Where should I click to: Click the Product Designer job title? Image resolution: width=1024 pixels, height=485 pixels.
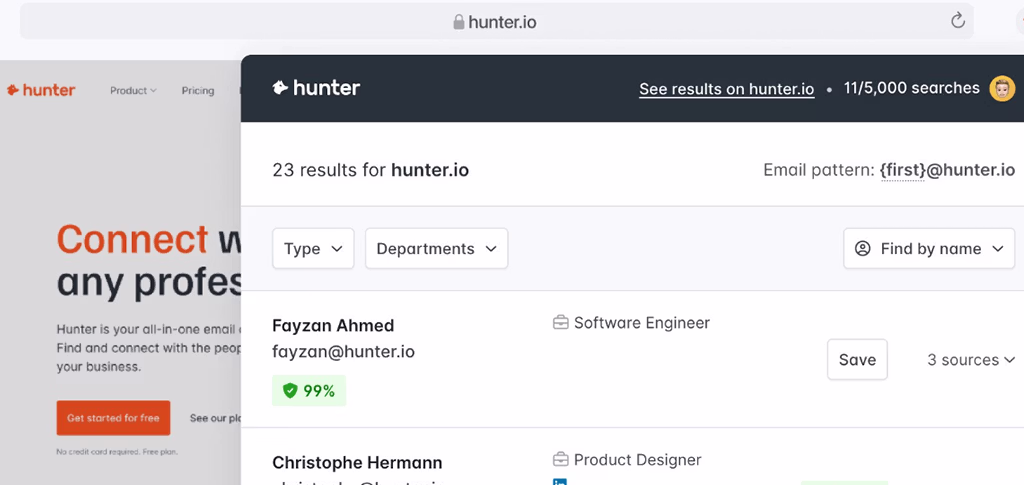coord(637,460)
